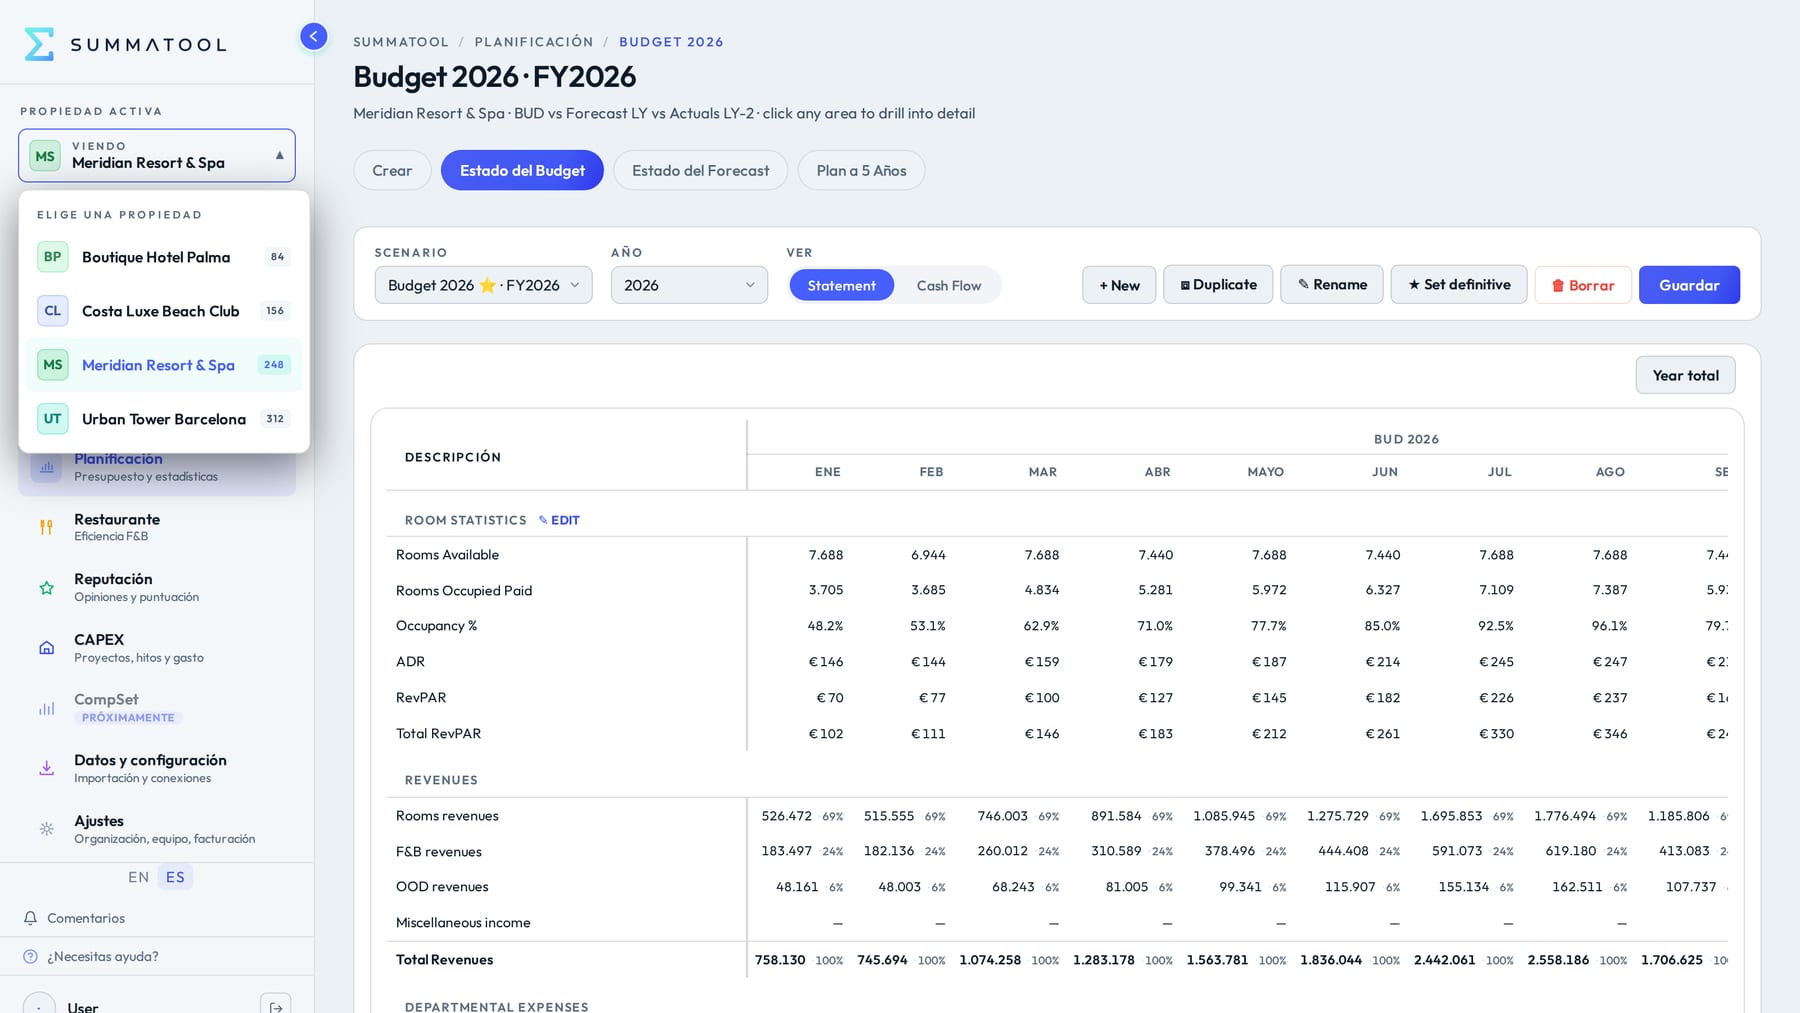Click the Guardar button
This screenshot has height=1013, width=1800.
coord(1689,285)
